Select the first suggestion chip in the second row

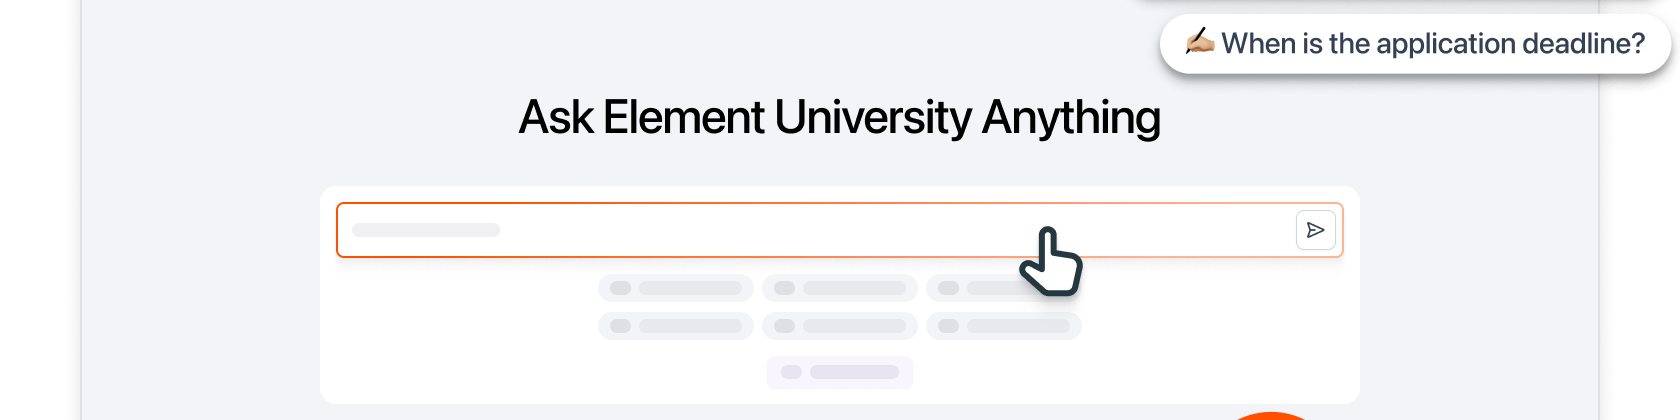676,326
